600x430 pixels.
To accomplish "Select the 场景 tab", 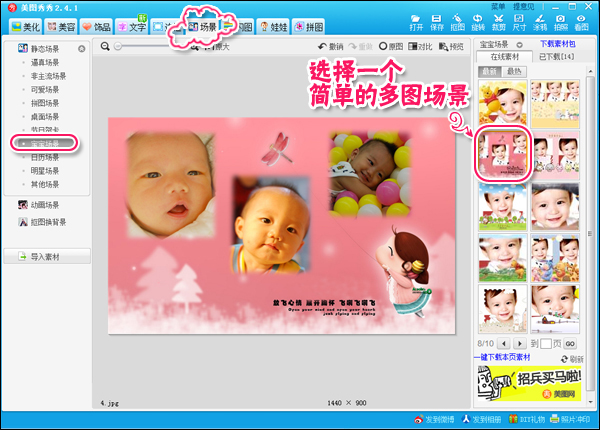I will (x=202, y=26).
